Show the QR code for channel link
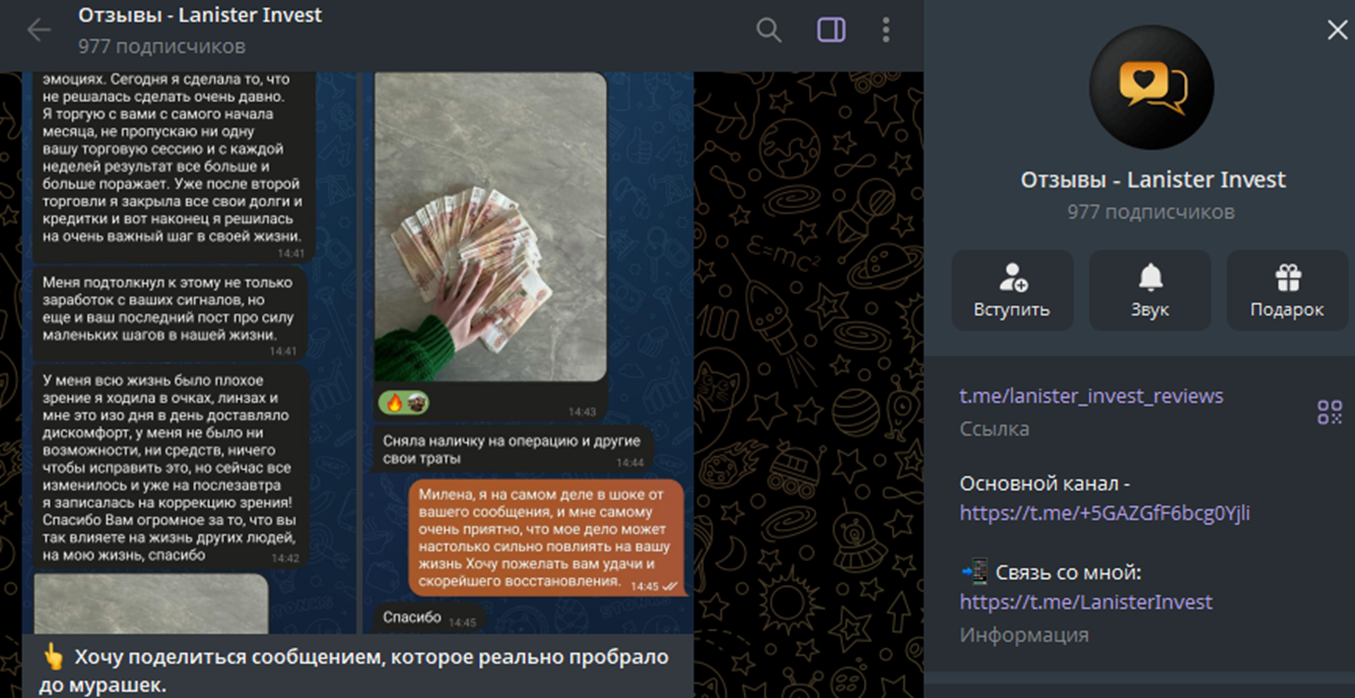1355x698 pixels. pos(1329,412)
